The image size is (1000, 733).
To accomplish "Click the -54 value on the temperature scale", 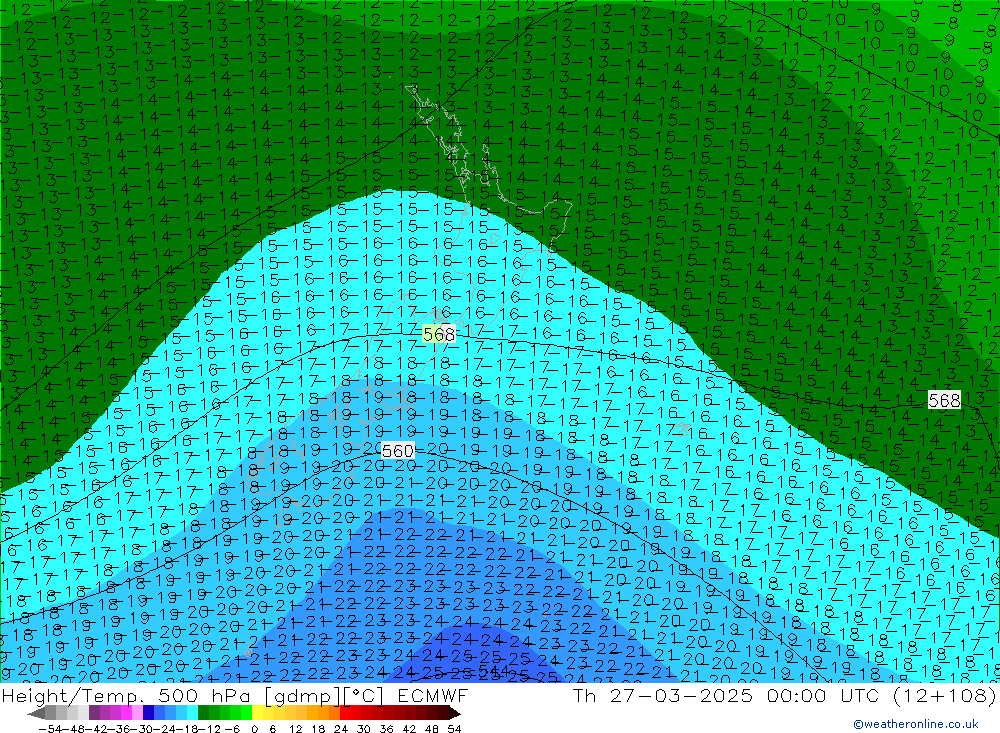I will tap(50, 729).
